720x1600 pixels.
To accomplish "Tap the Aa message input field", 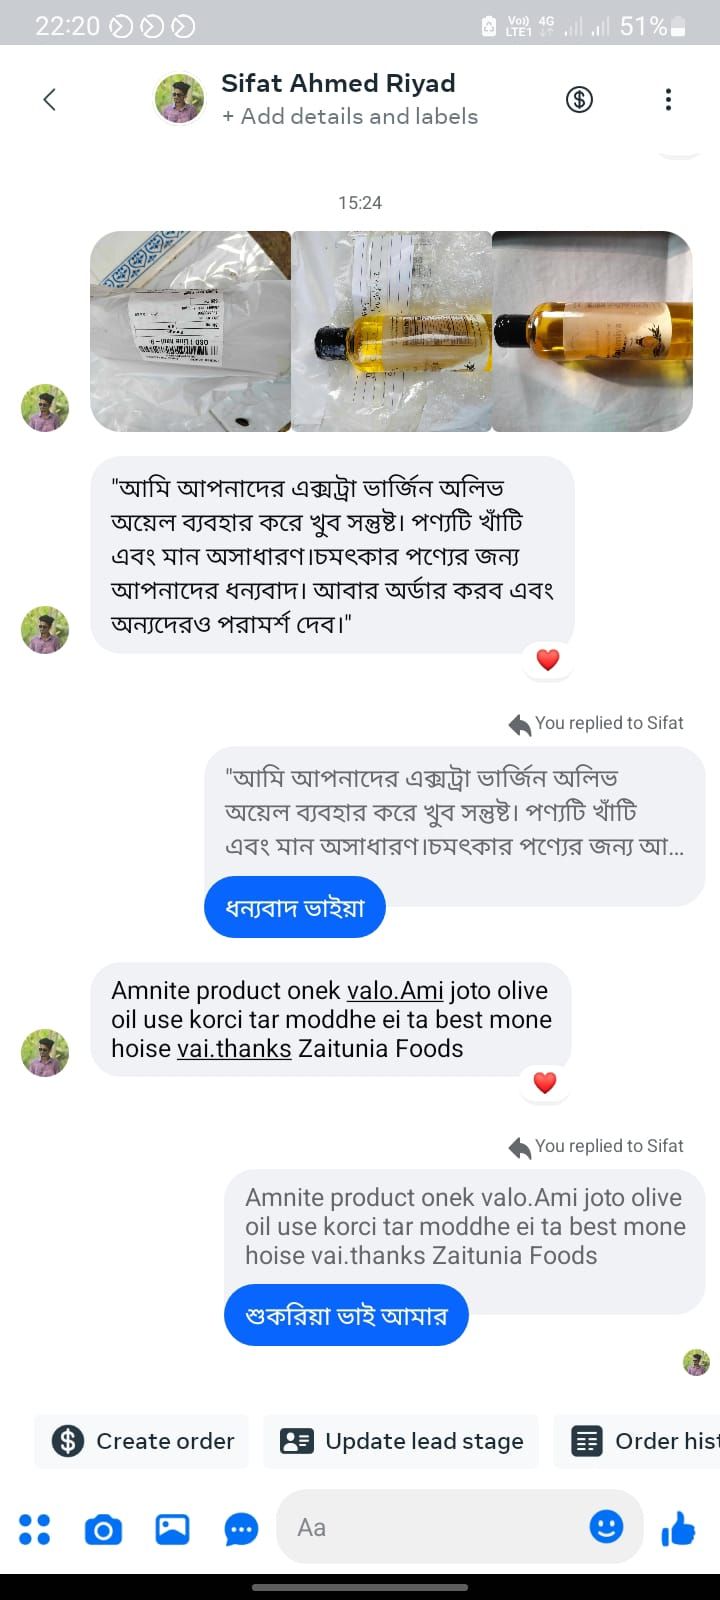I will pos(430,1527).
